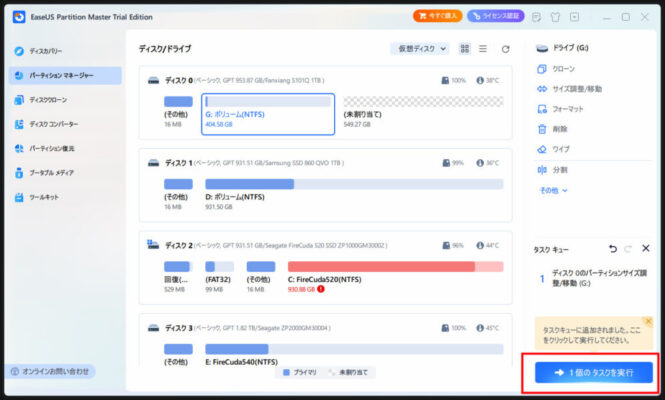Select 16 MB (その他) partition on disk 0
Screen dimensions: 665x400
[178, 112]
